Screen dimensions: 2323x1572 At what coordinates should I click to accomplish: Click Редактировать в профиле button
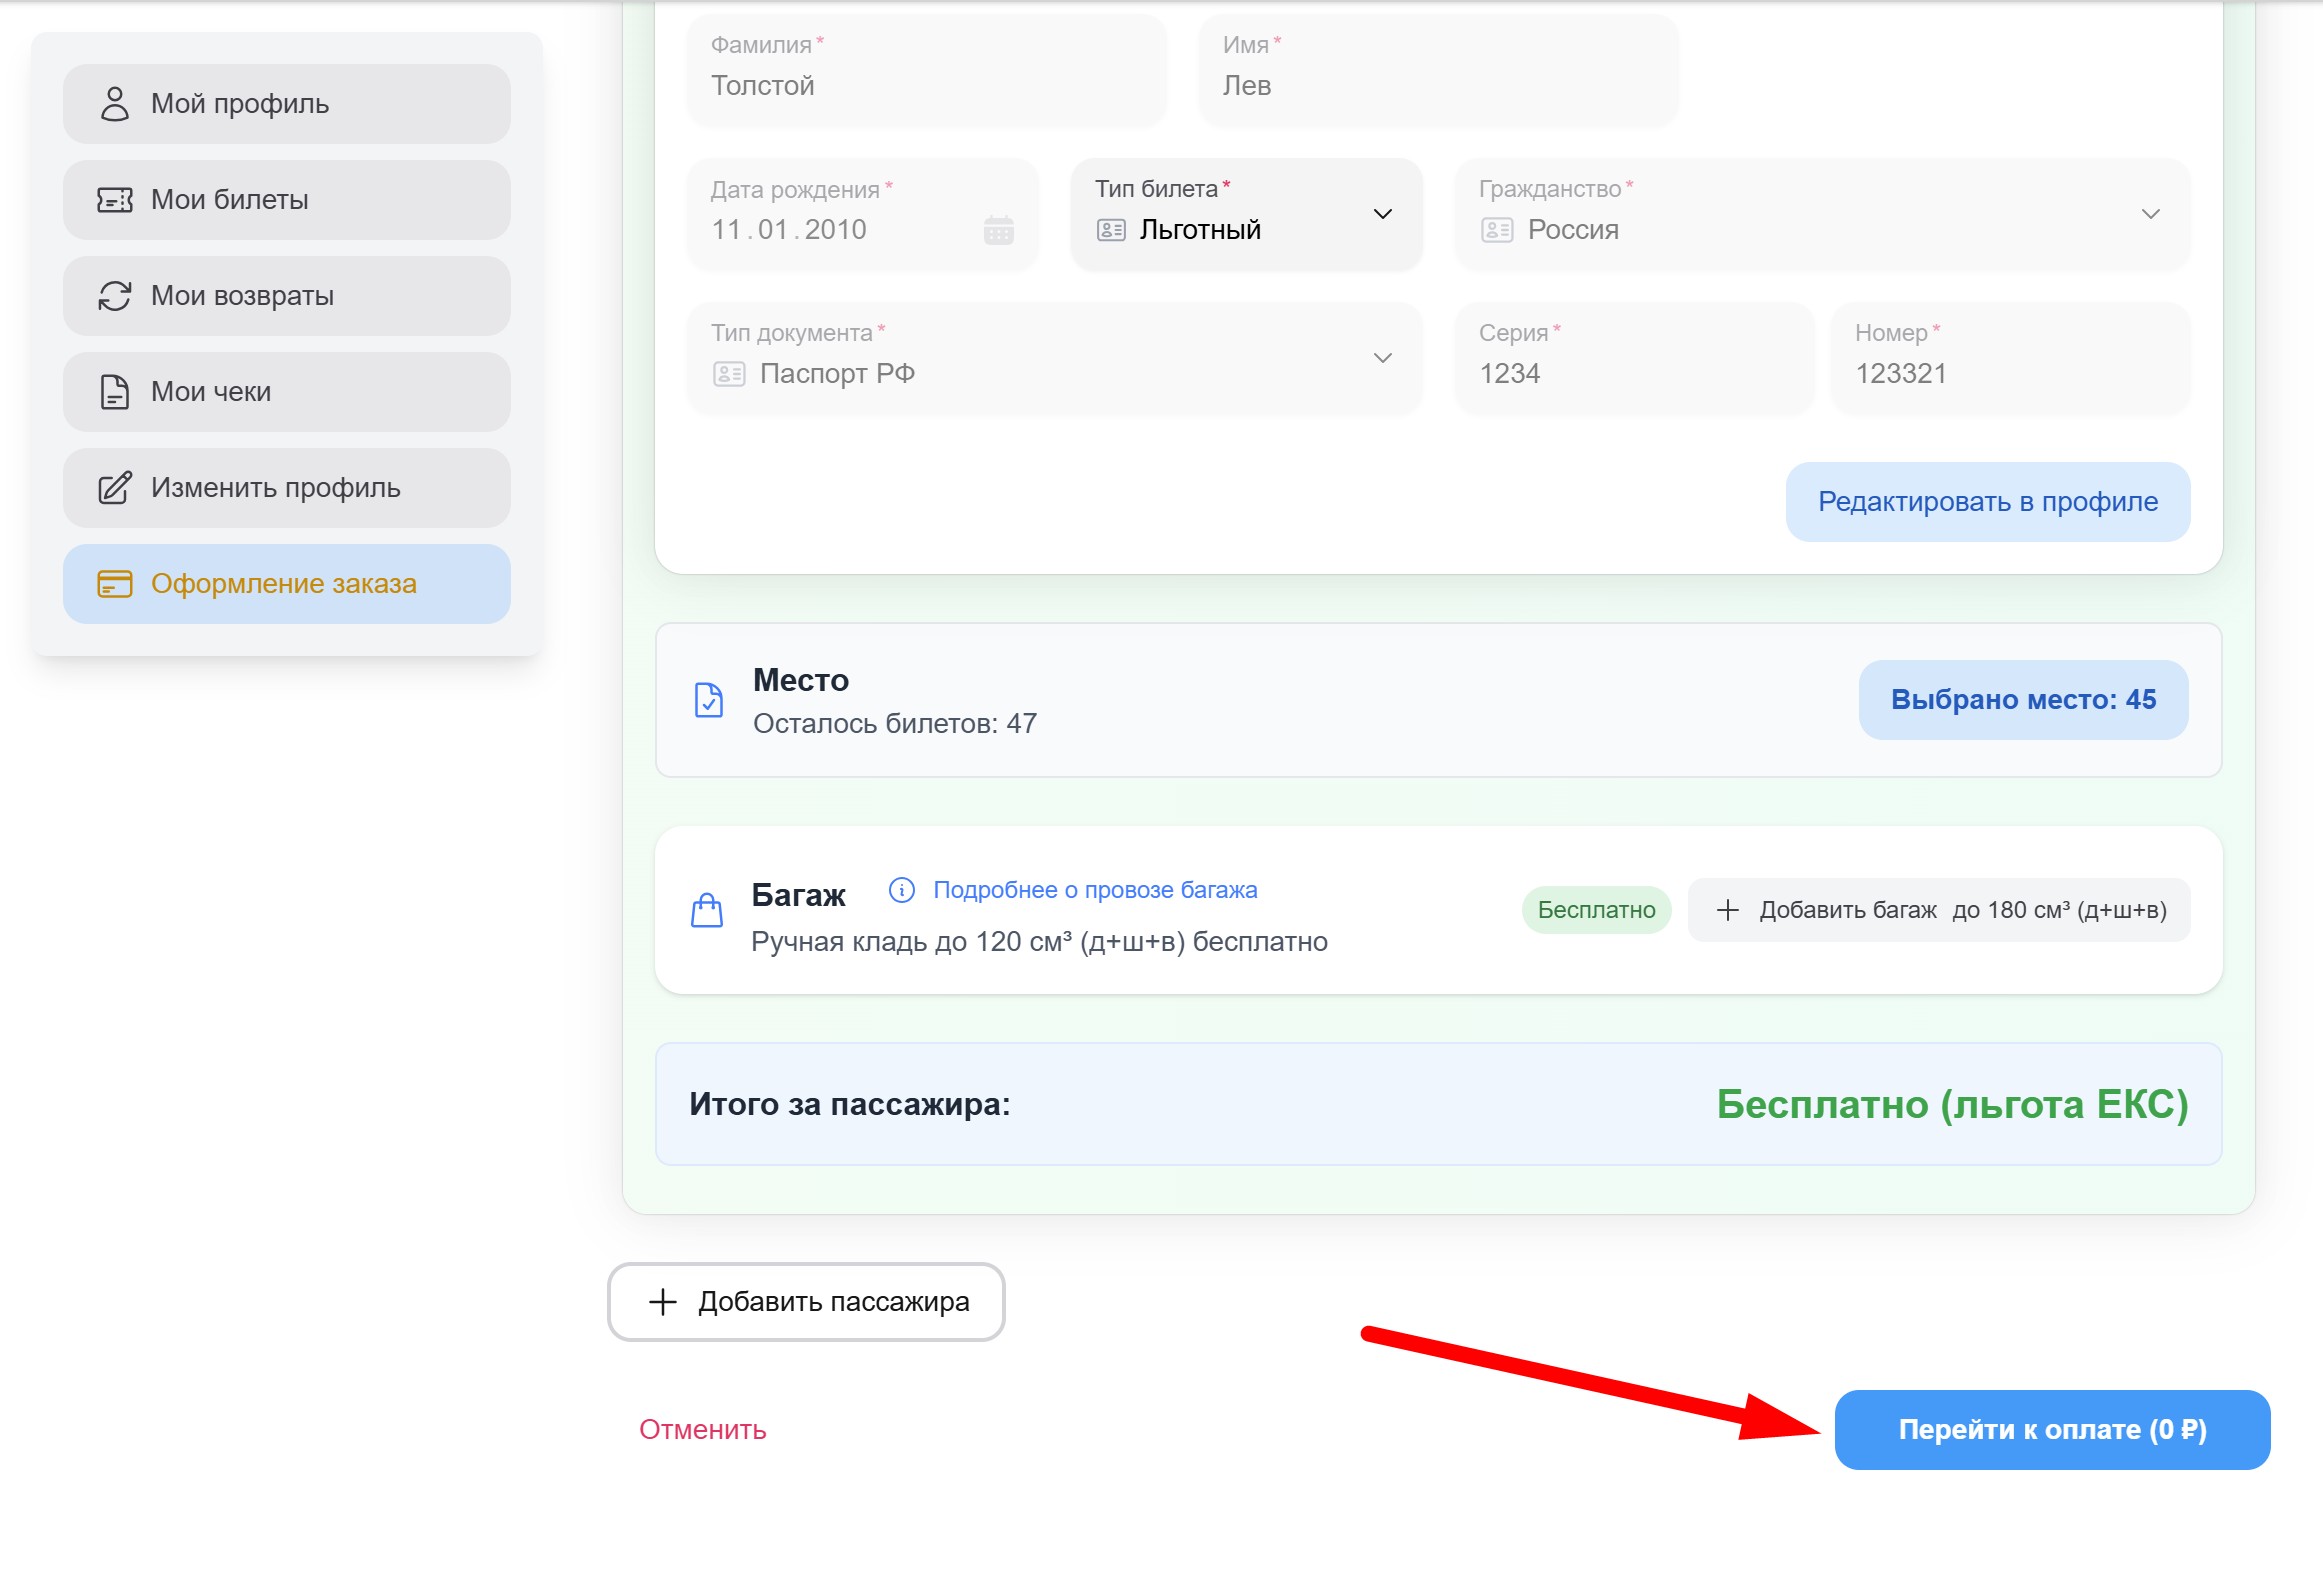(x=1987, y=502)
